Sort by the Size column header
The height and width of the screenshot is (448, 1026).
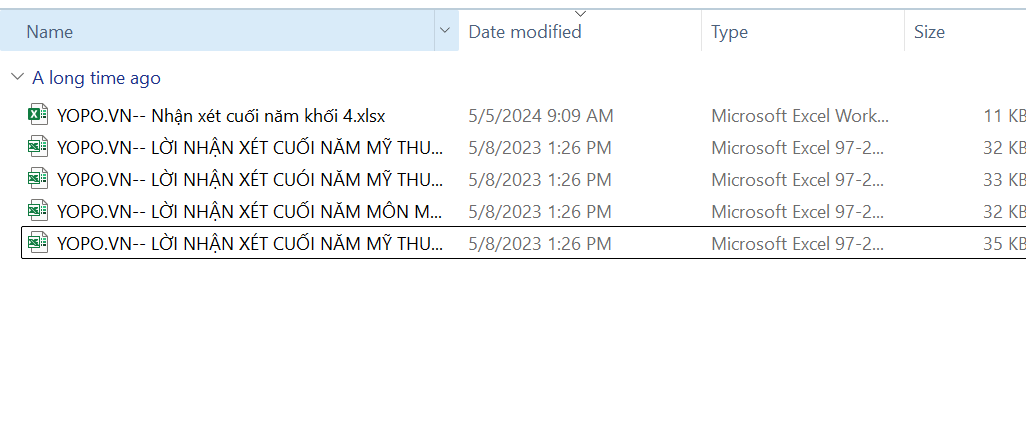pos(929,32)
